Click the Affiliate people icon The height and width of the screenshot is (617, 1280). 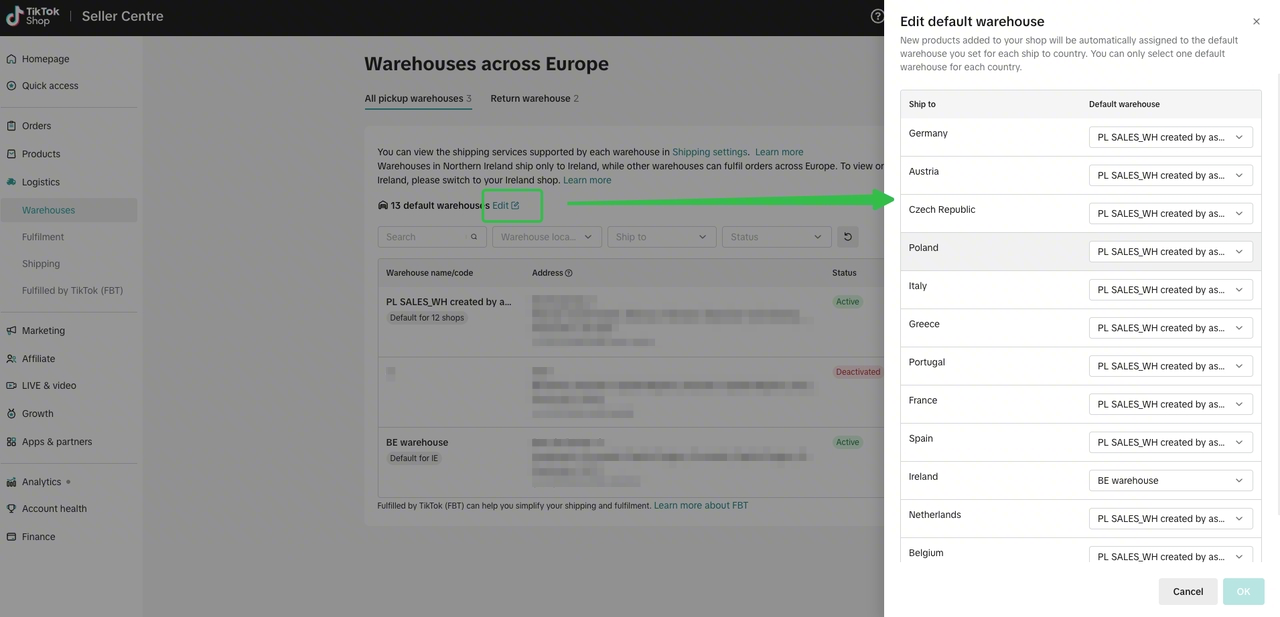pos(12,359)
